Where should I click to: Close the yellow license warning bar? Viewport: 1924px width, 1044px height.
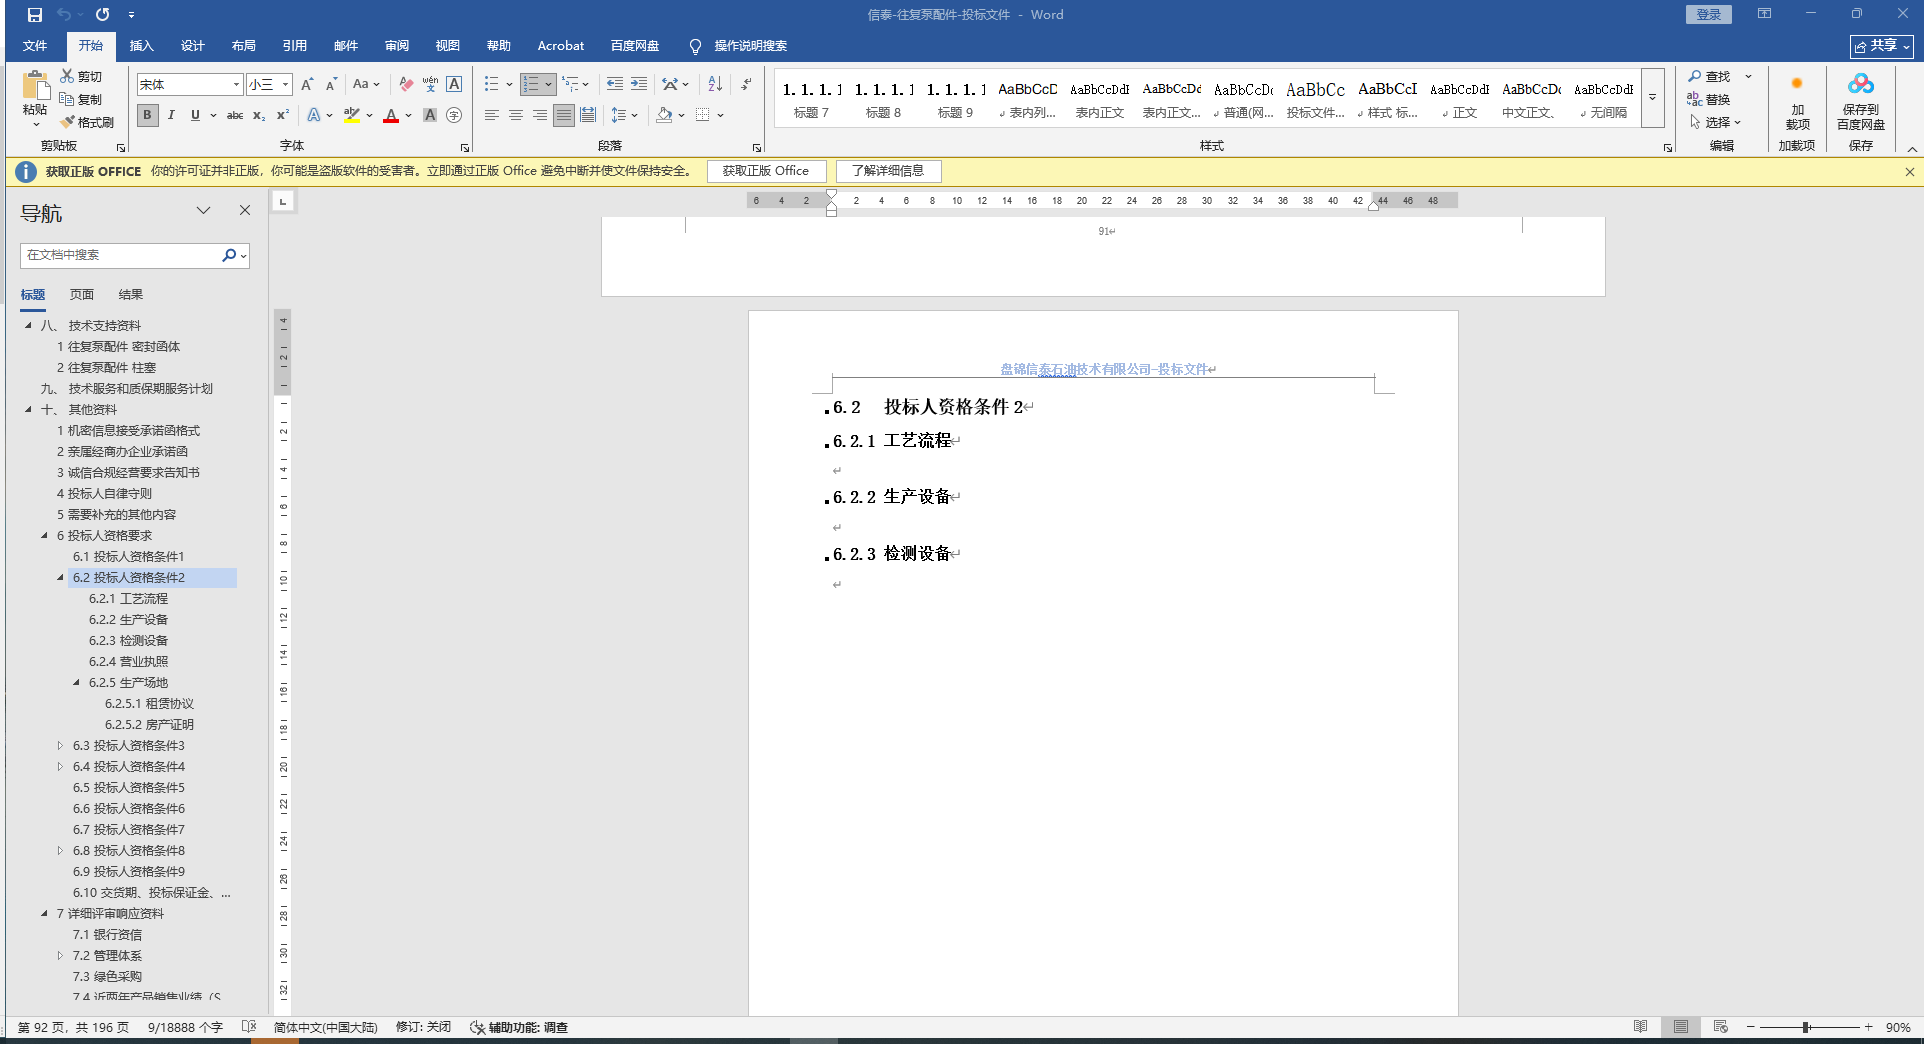[x=1909, y=172]
